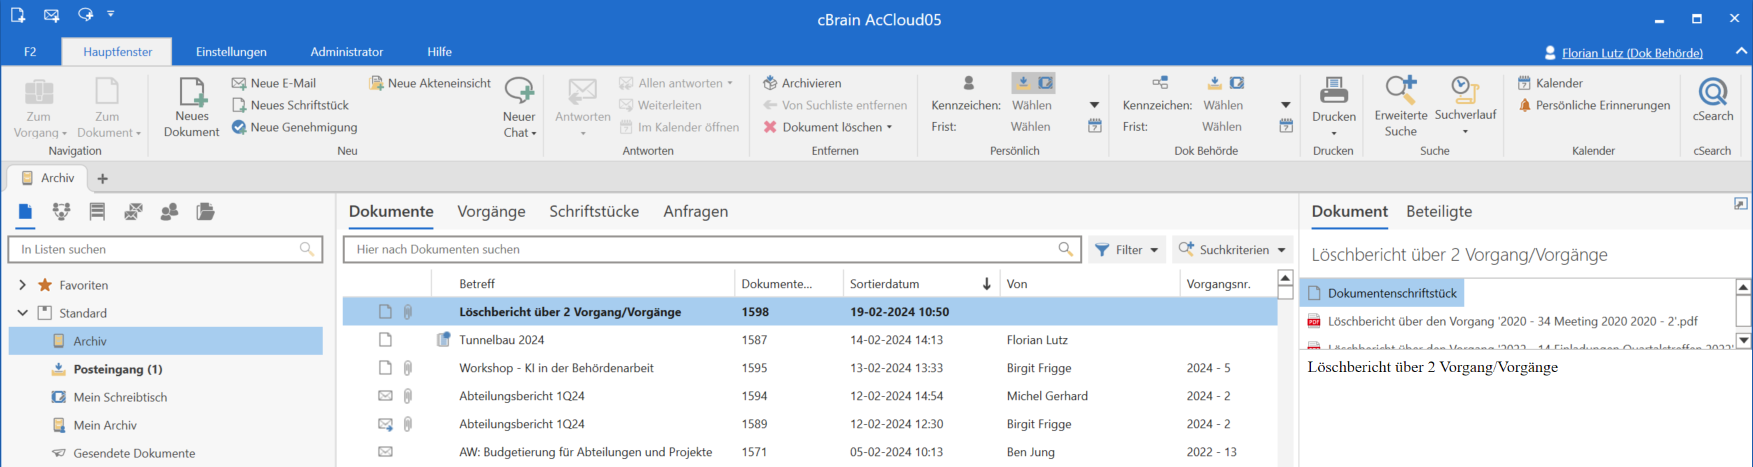
Task: Open the cSearch tool
Action: pos(1712,93)
